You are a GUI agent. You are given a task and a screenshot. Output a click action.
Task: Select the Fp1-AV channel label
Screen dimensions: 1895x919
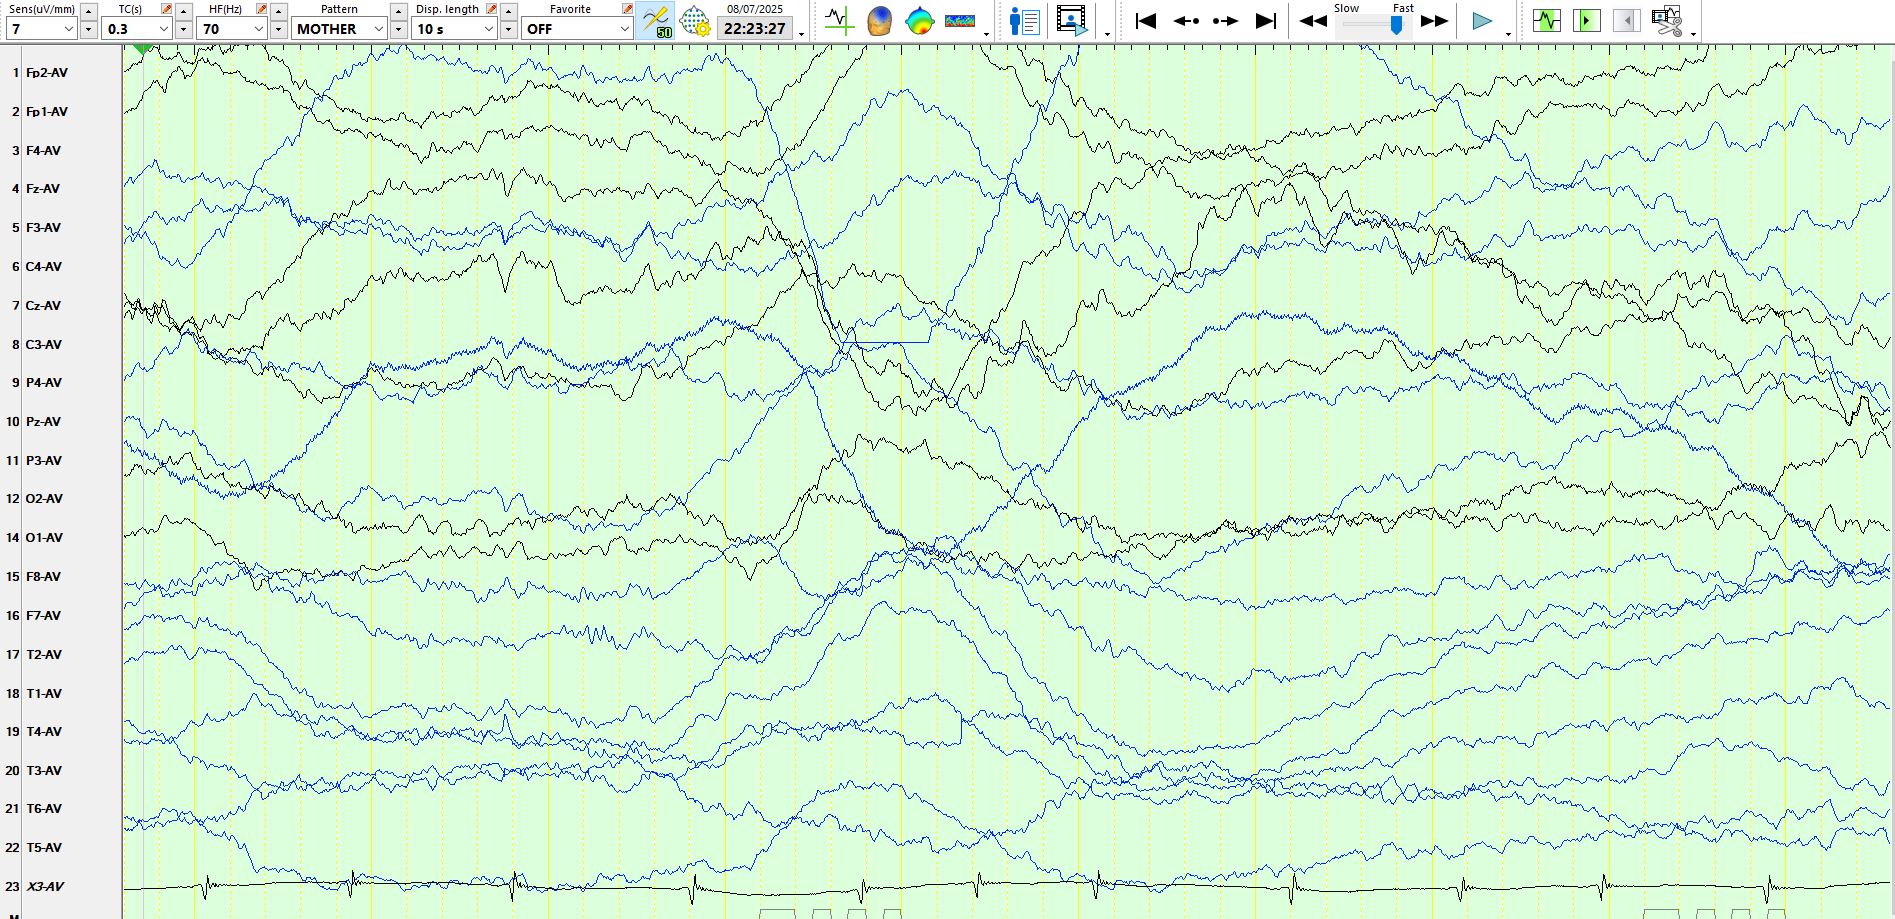tap(47, 112)
